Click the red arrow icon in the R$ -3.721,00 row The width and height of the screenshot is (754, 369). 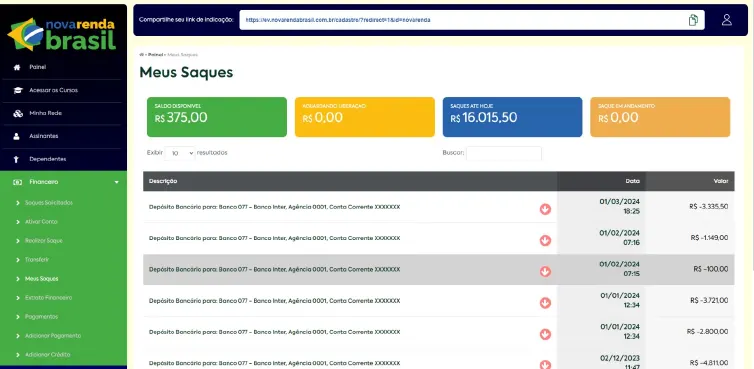(x=545, y=303)
